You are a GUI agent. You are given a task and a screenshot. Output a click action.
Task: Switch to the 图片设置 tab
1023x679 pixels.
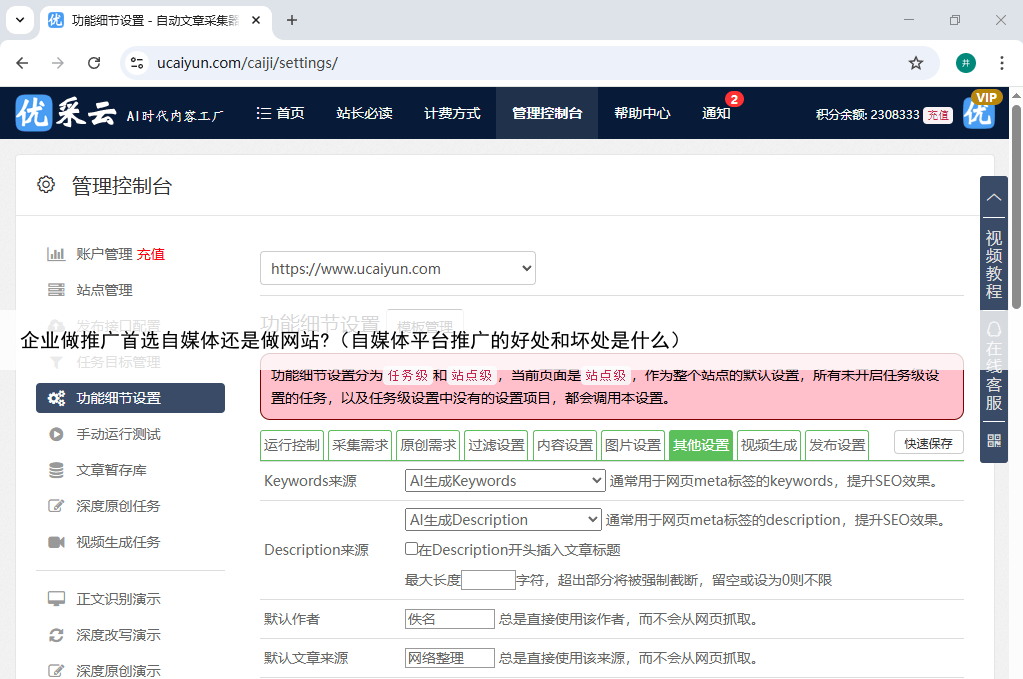(633, 445)
